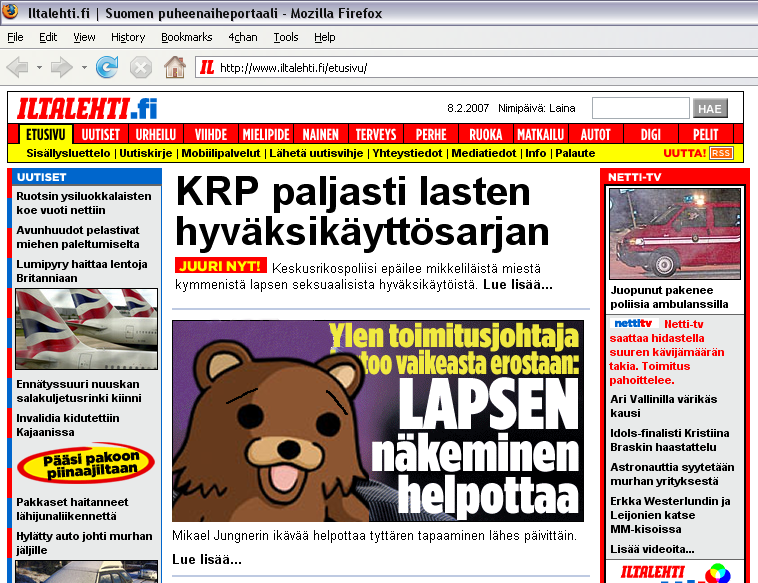Open Lumipyry haittaa lentoja Britanniaan

coord(82,271)
